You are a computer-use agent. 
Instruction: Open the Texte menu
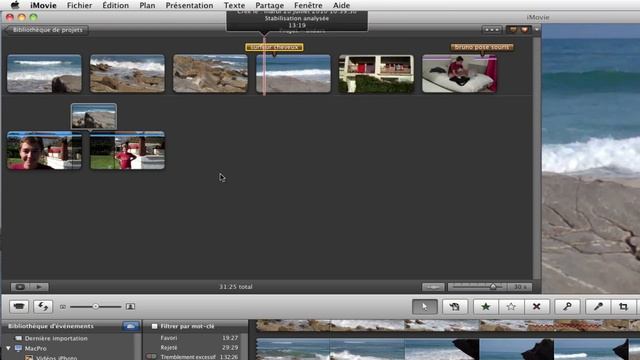pos(234,5)
